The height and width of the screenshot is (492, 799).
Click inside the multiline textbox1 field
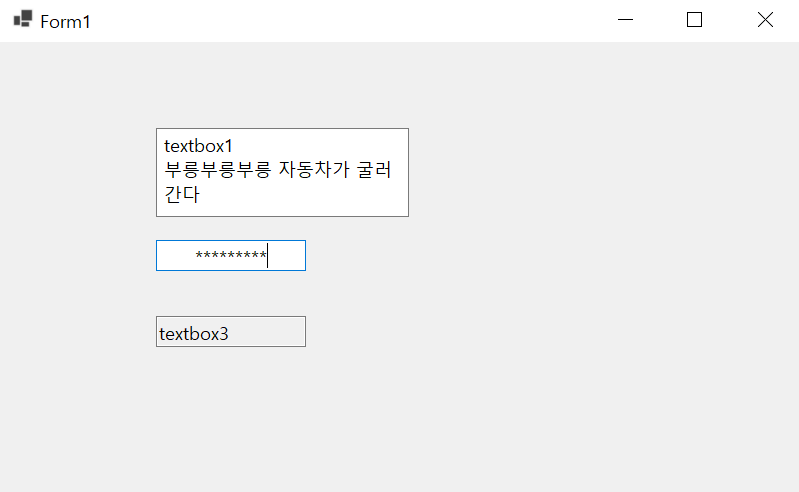point(282,173)
